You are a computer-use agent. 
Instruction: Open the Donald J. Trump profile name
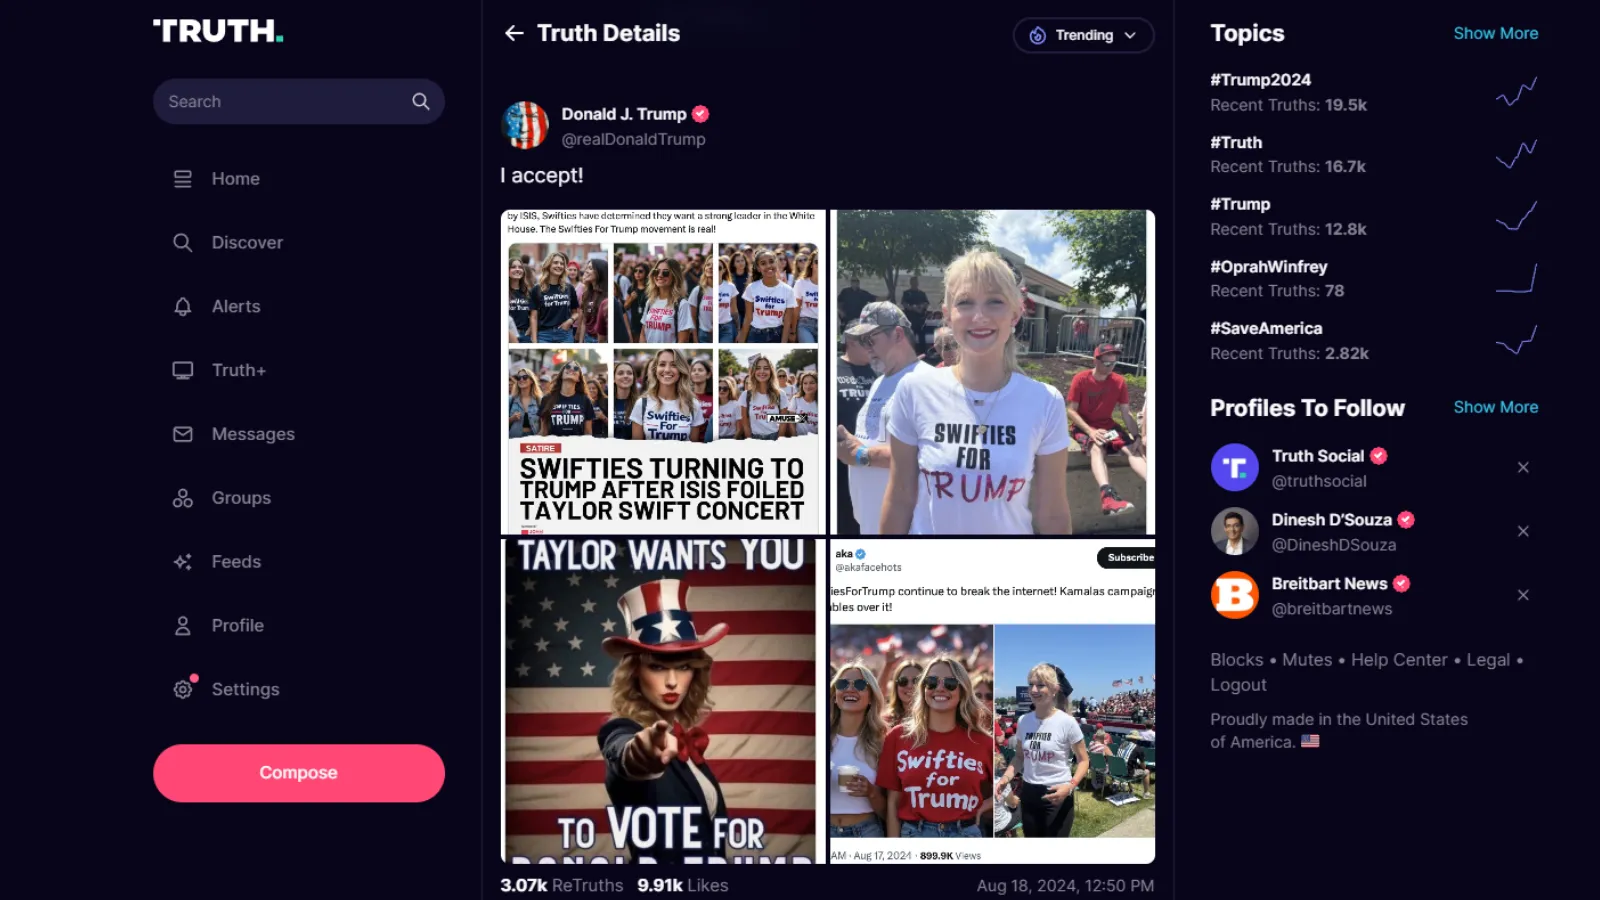point(624,114)
